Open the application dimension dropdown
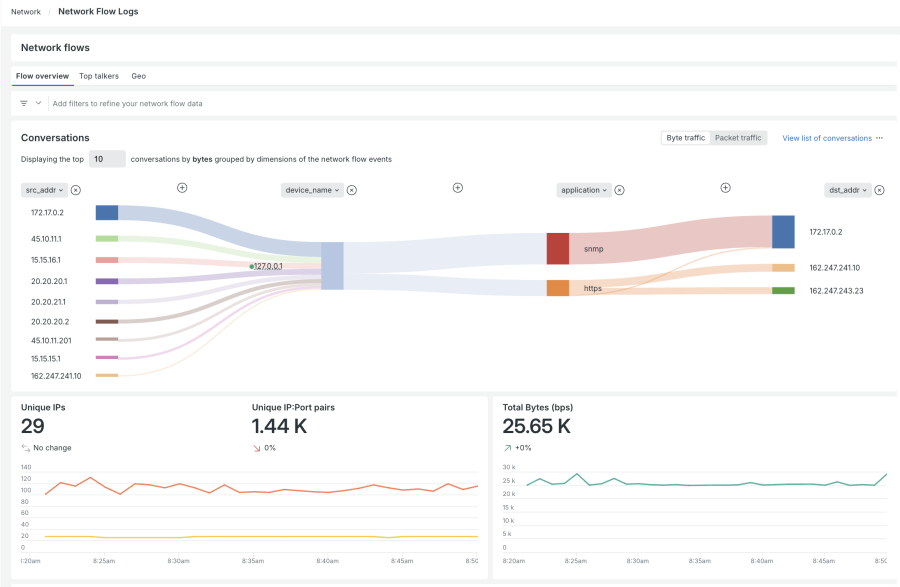Screen dimensions: 900x587 [x=584, y=190]
